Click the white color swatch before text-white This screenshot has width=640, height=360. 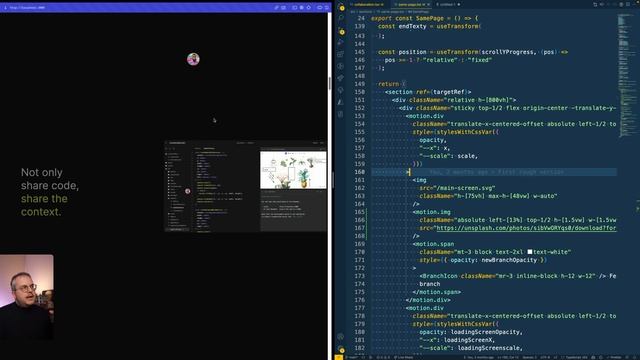[x=529, y=252]
